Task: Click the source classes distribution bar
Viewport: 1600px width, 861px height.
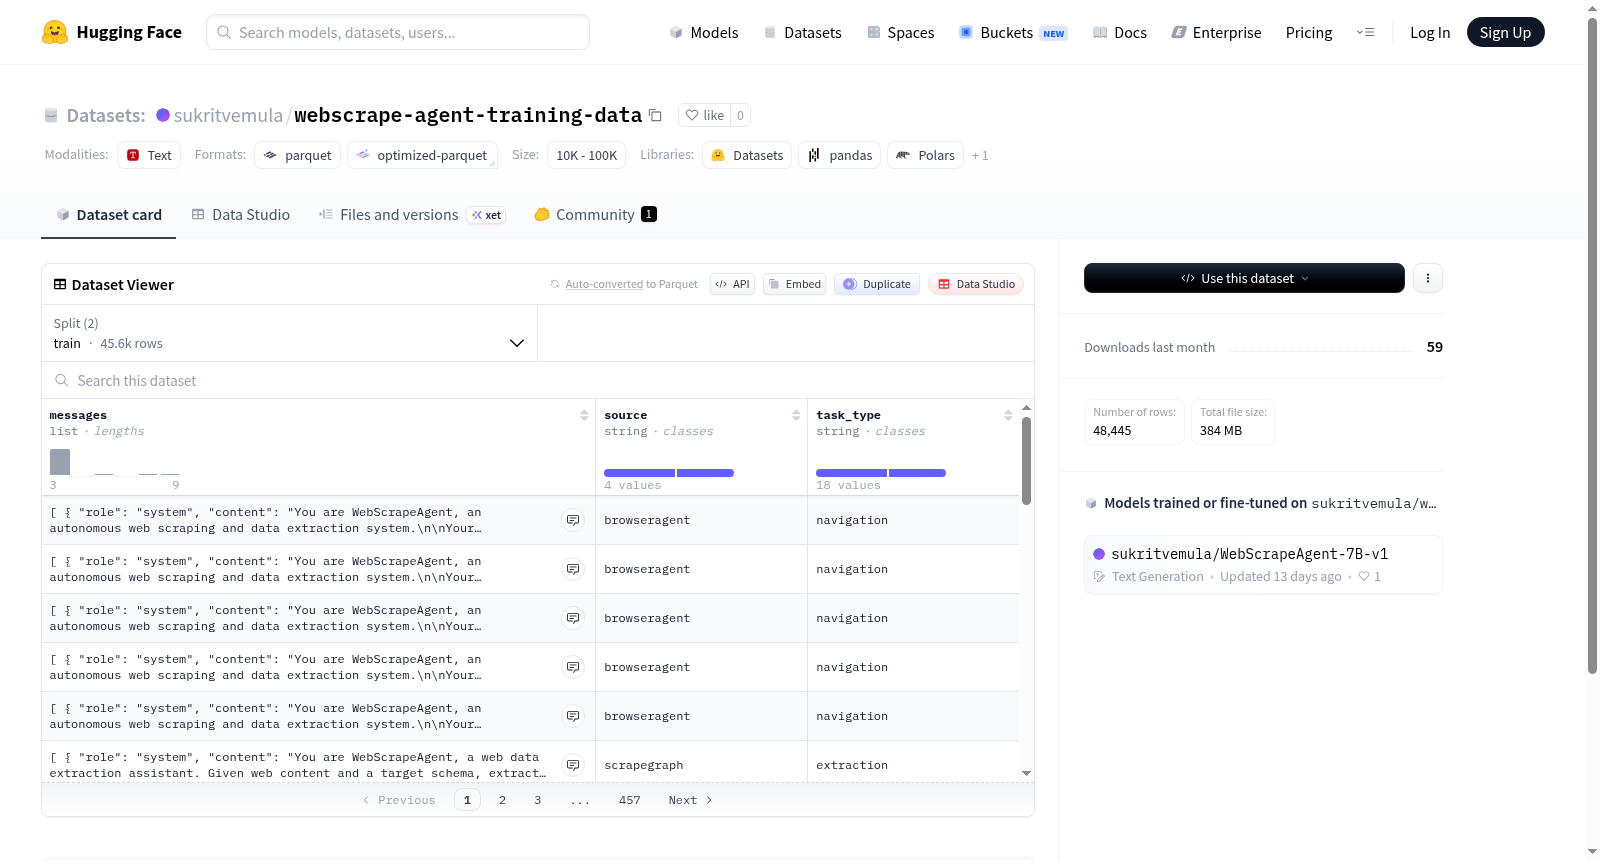Action: click(669, 473)
